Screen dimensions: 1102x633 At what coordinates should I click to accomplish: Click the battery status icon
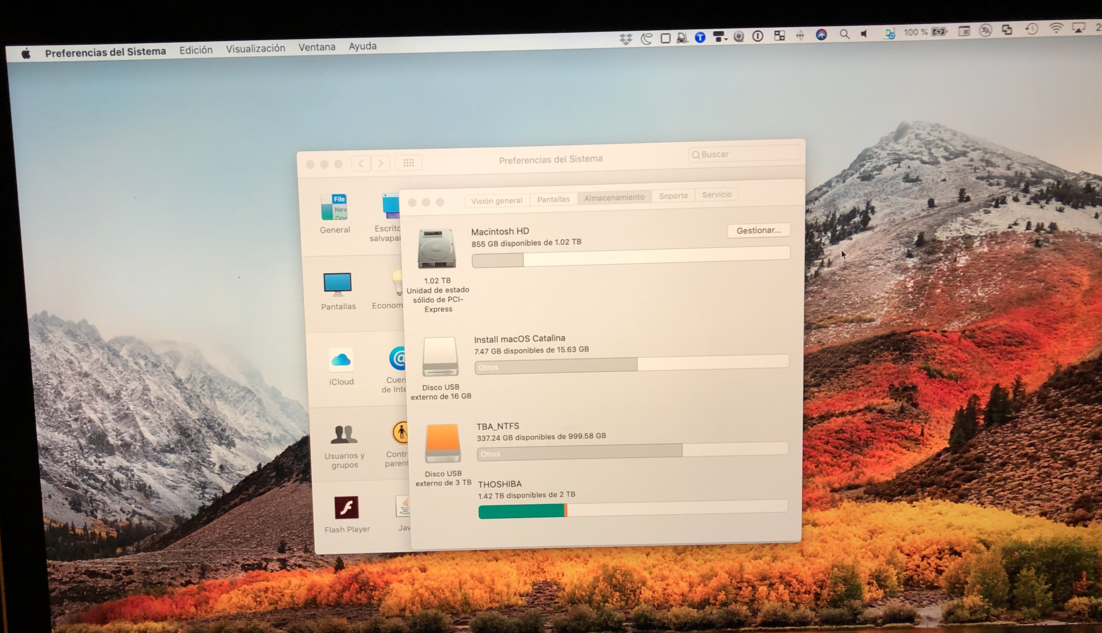(940, 32)
